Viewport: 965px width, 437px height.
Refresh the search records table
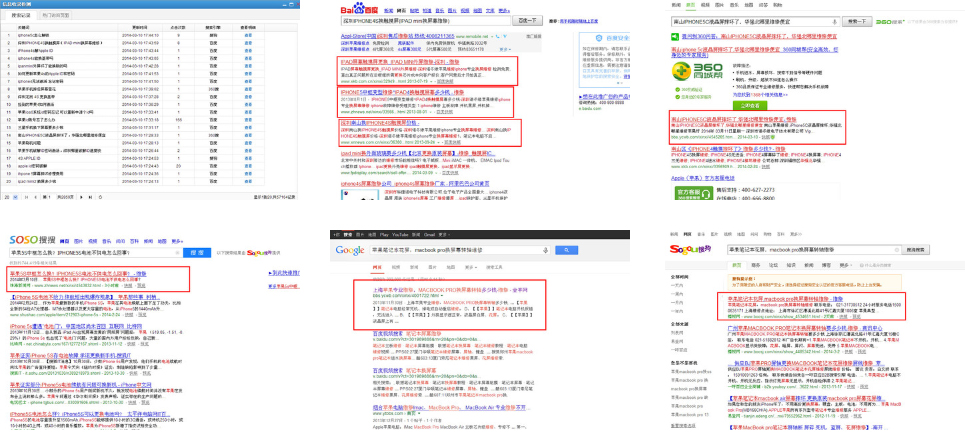[100, 197]
